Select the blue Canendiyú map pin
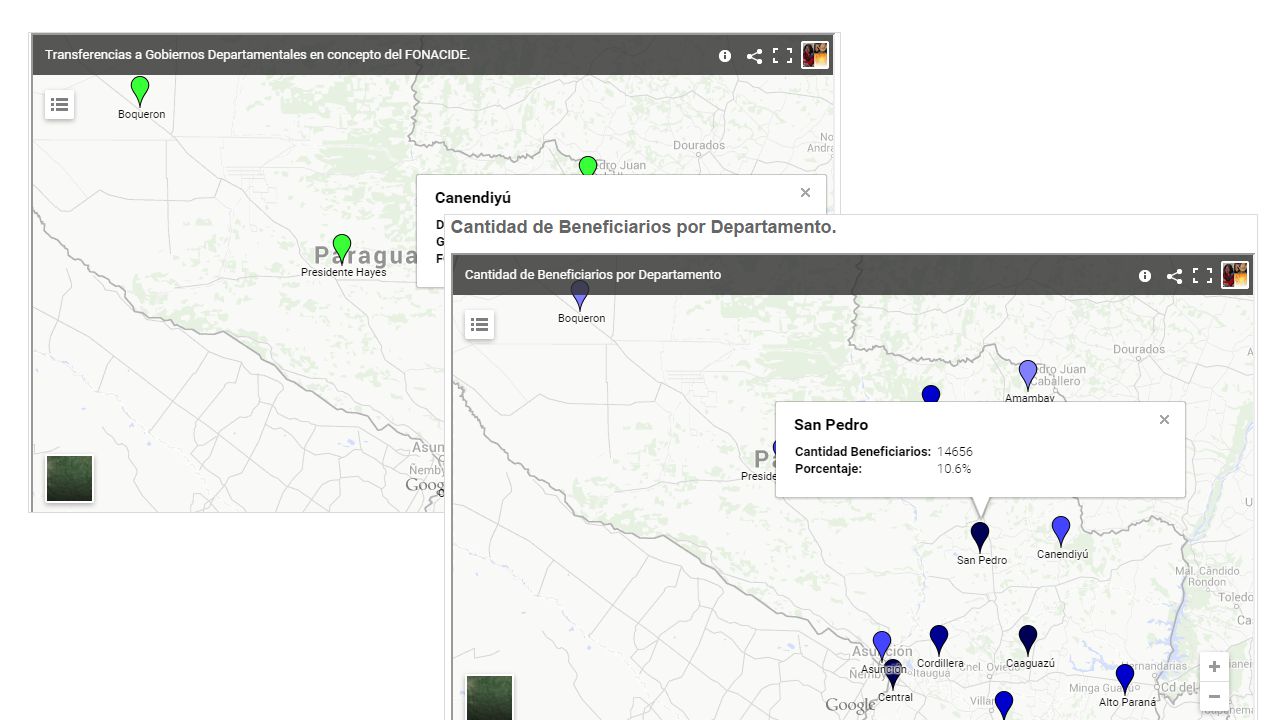This screenshot has width=1280, height=720. click(1061, 531)
